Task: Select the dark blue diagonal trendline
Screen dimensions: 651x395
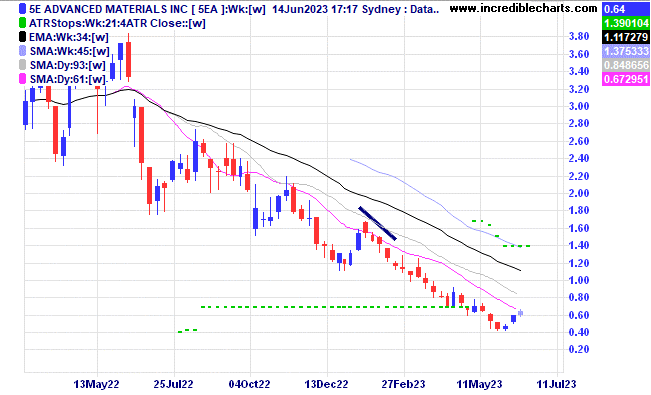Action: (x=377, y=223)
